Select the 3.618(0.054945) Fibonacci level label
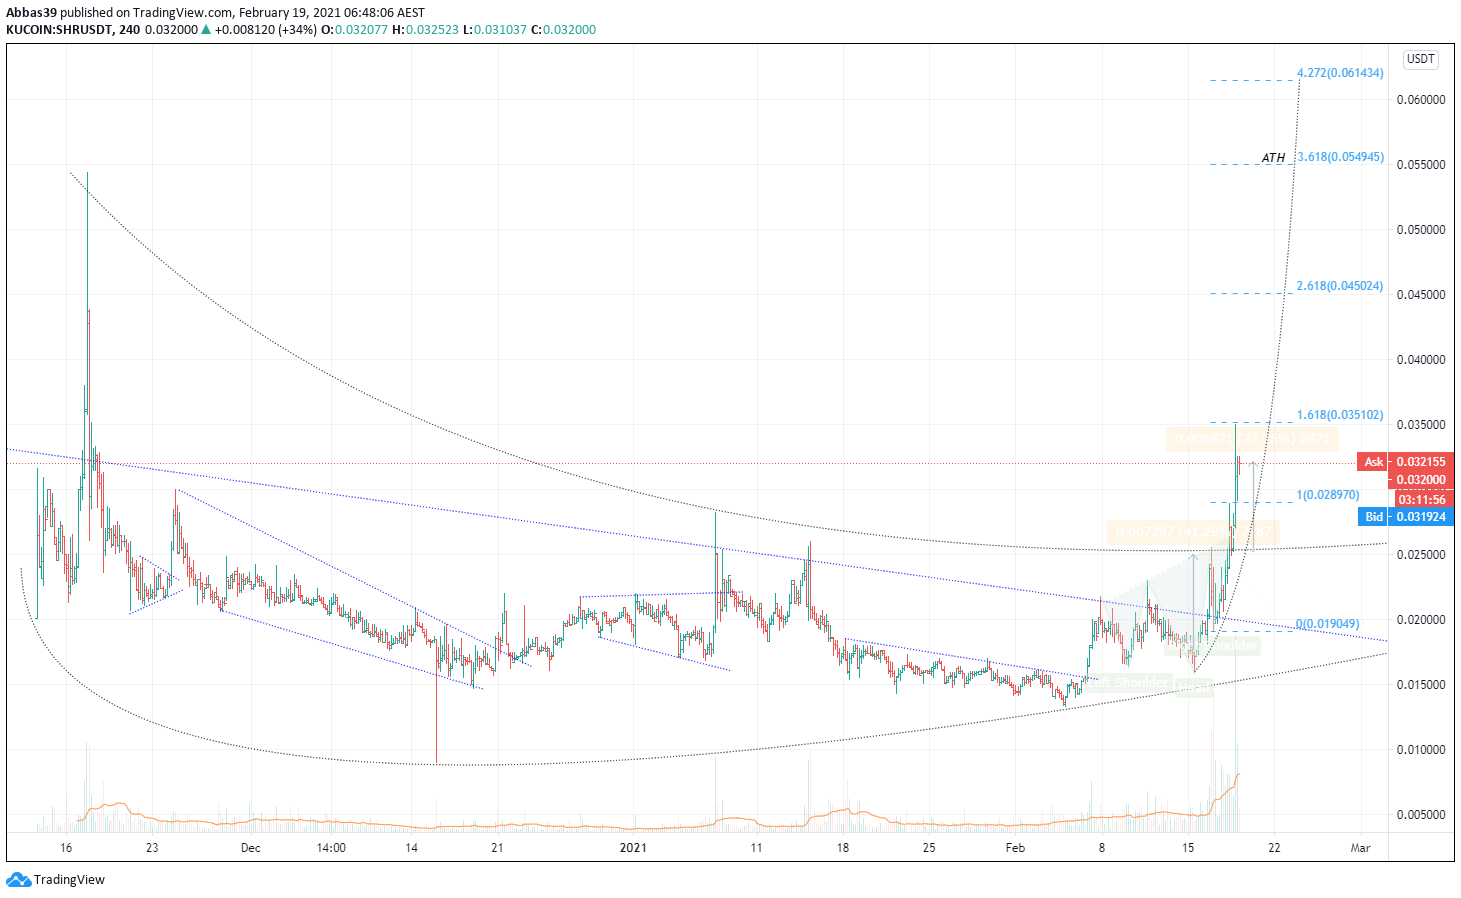This screenshot has width=1461, height=898. (x=1340, y=157)
